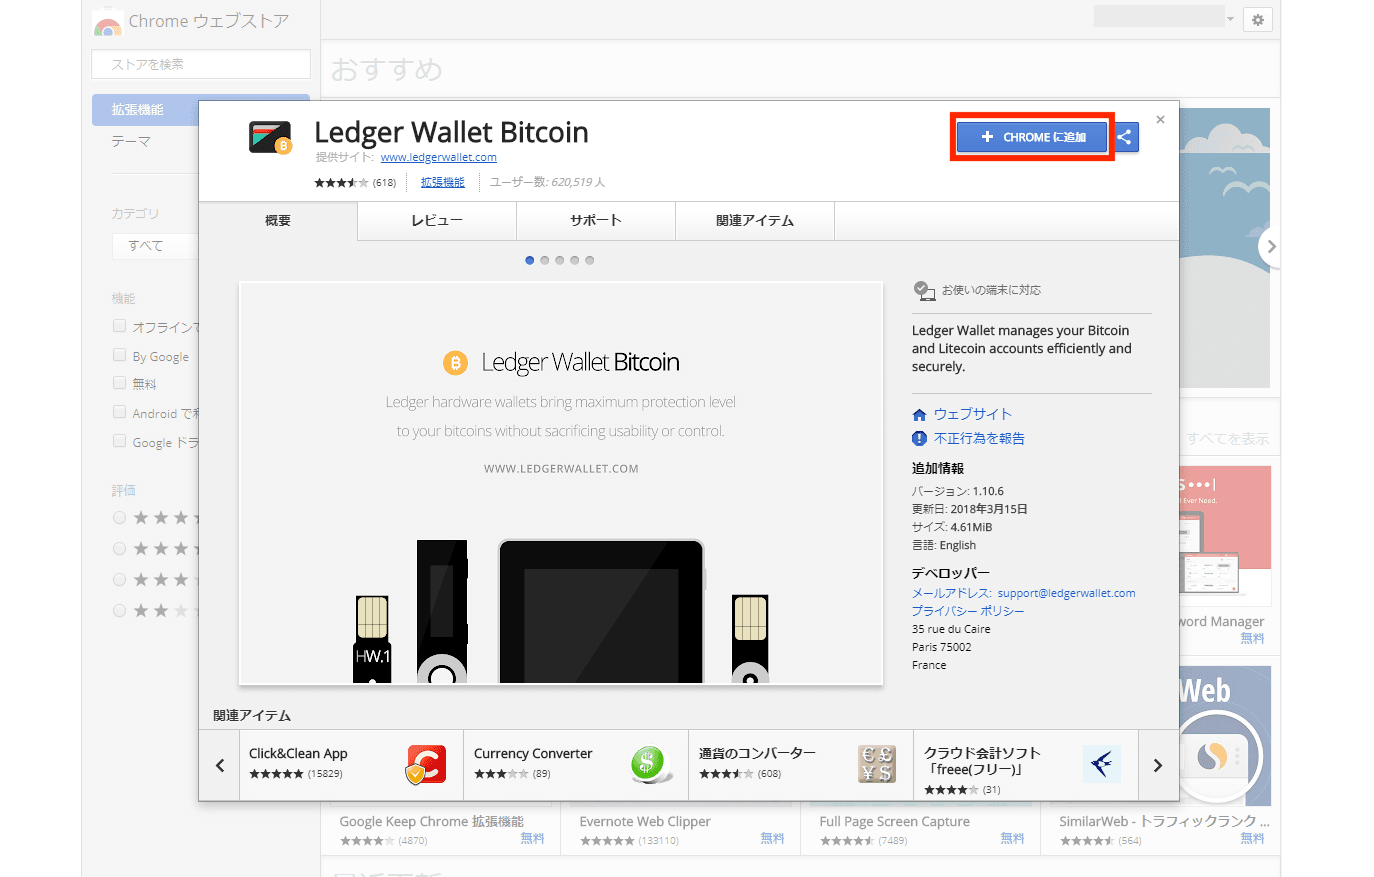Open the サポート tab
The height and width of the screenshot is (877, 1374).
pos(595,221)
